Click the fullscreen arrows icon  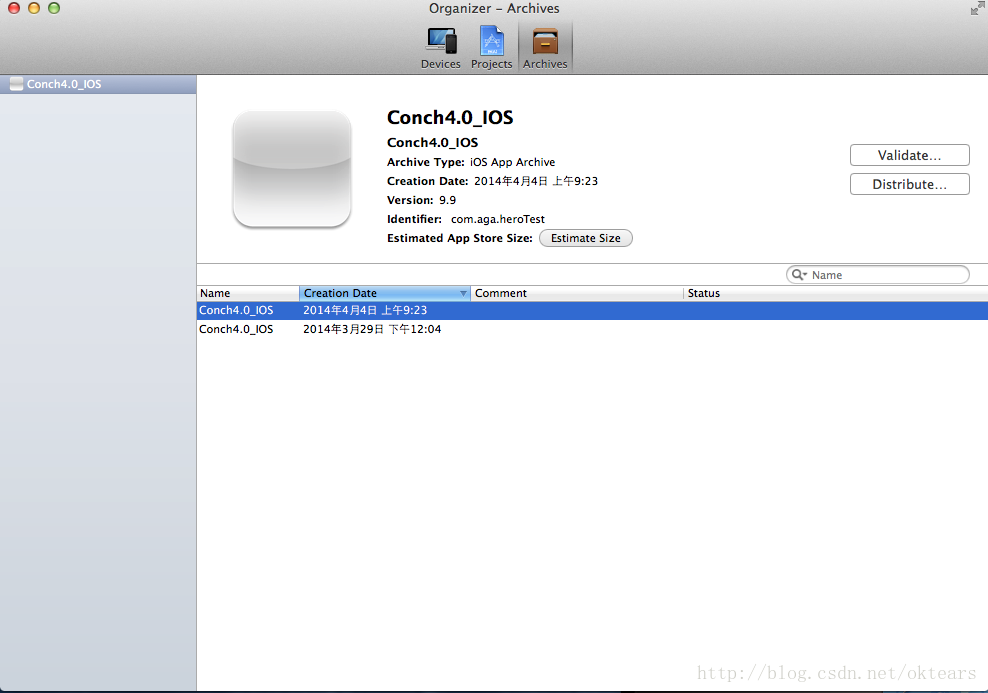pos(977,8)
